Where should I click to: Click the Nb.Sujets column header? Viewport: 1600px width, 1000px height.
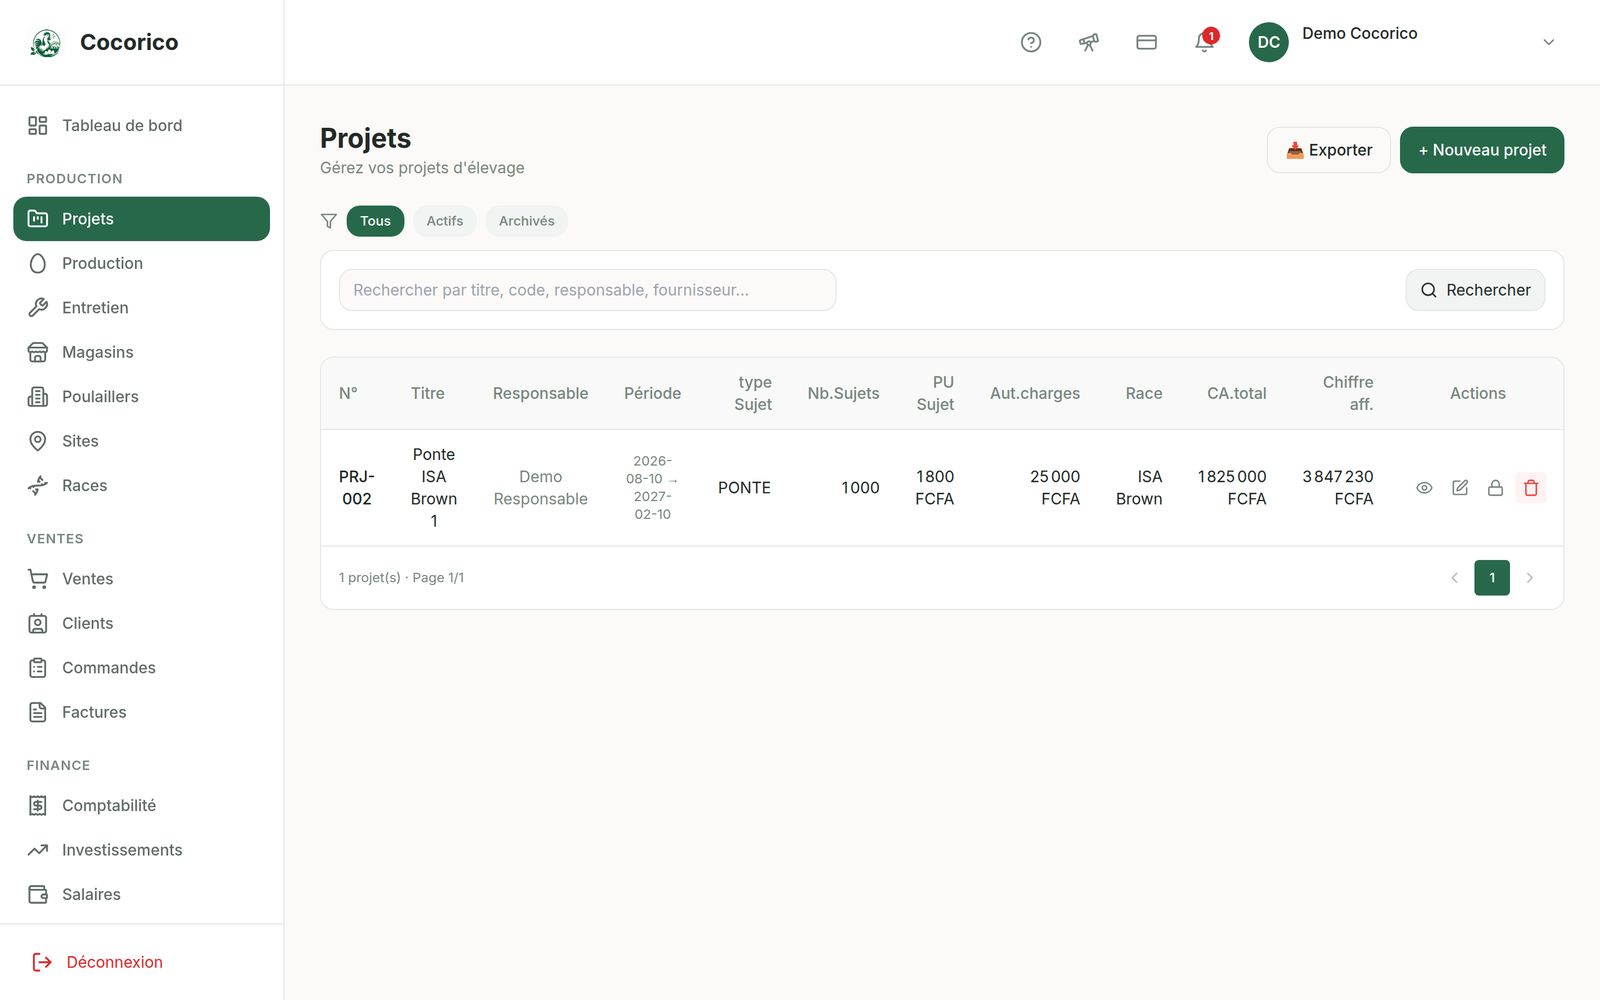tap(843, 393)
